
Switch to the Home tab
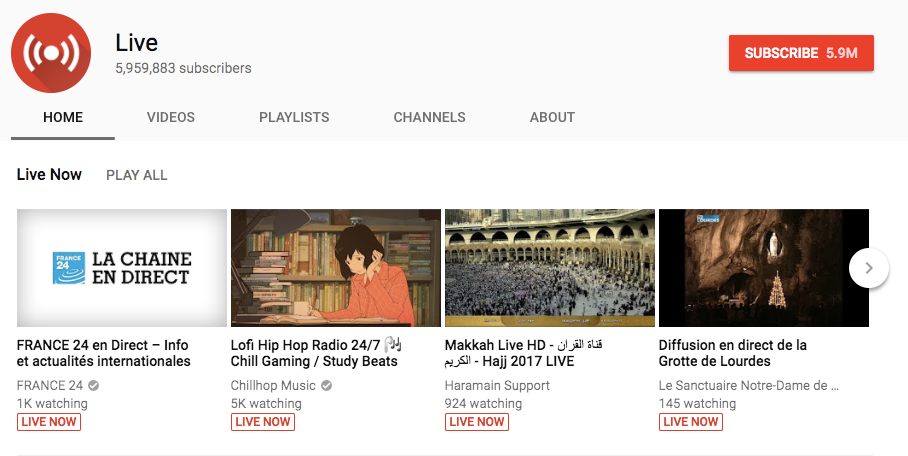click(63, 117)
